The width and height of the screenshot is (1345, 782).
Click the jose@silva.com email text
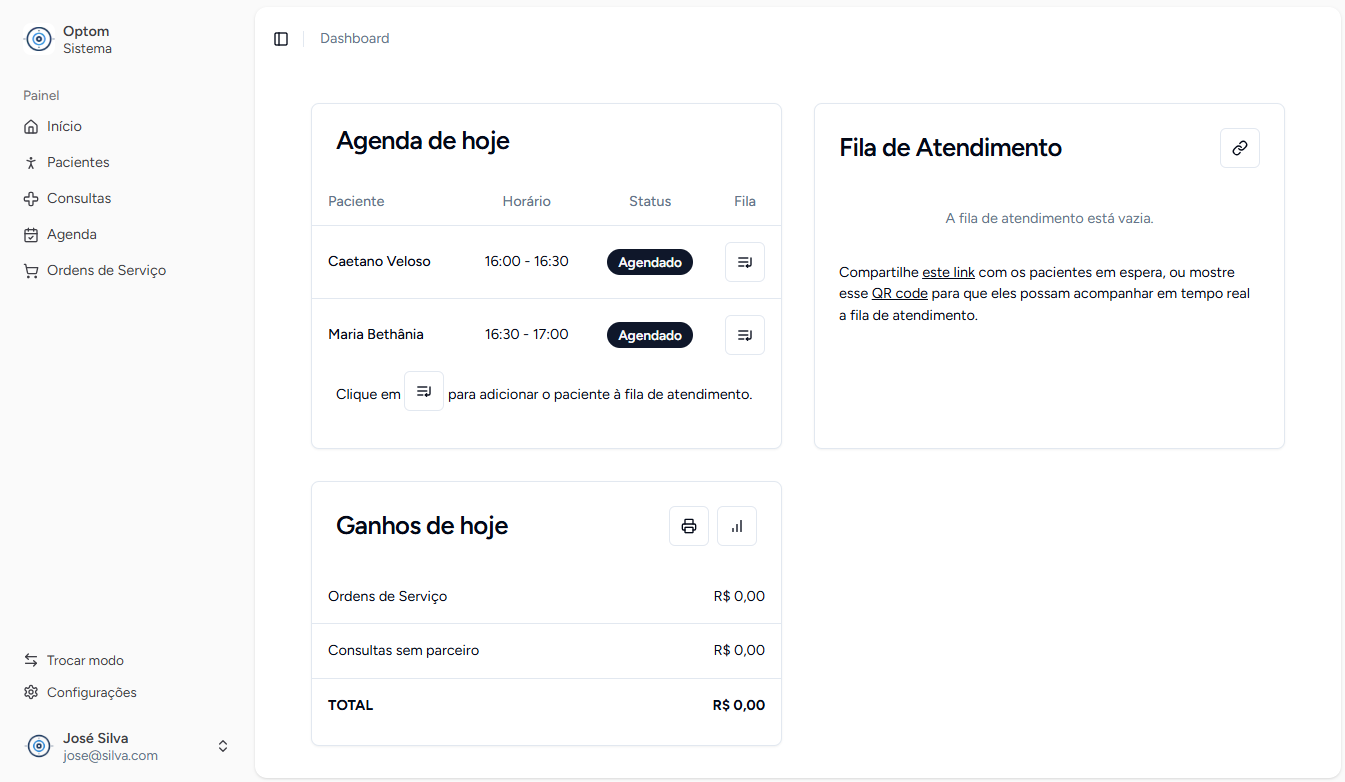tap(111, 756)
